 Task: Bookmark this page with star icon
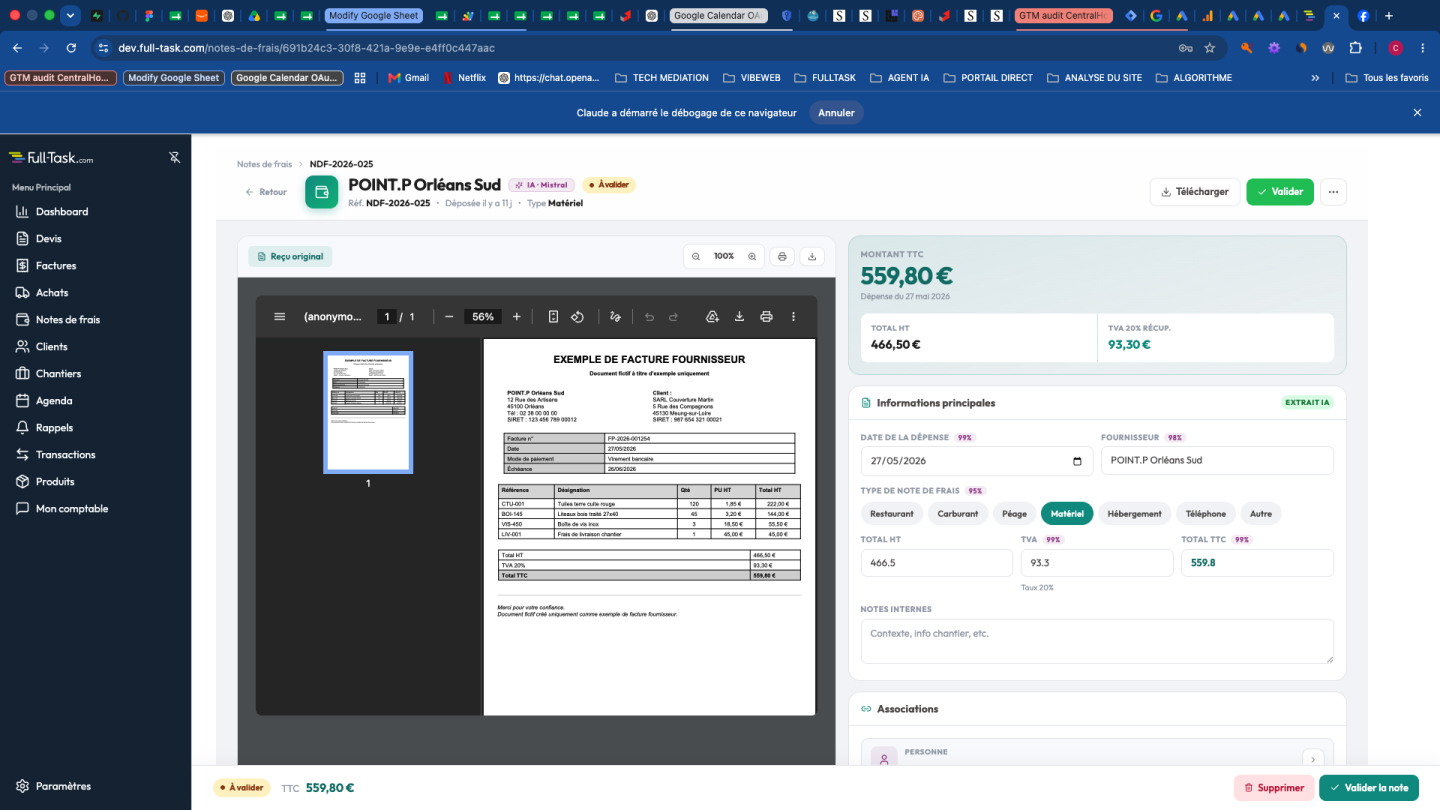(1209, 48)
